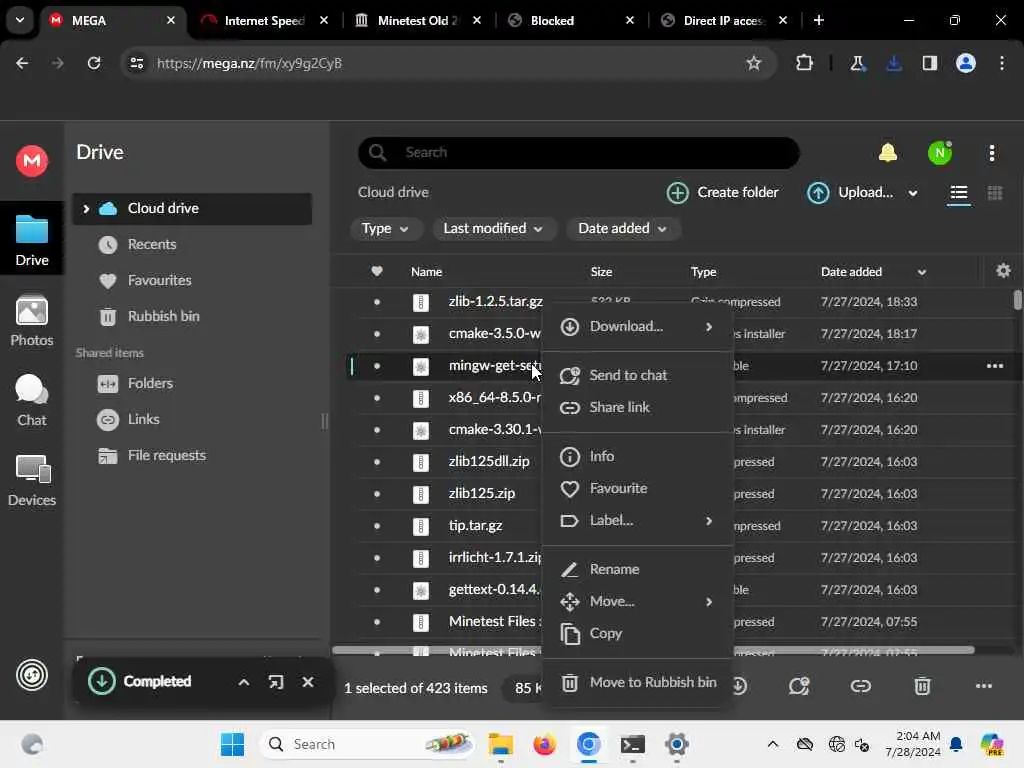
Task: Click the share link icon in bottom bar
Action: click(860, 686)
